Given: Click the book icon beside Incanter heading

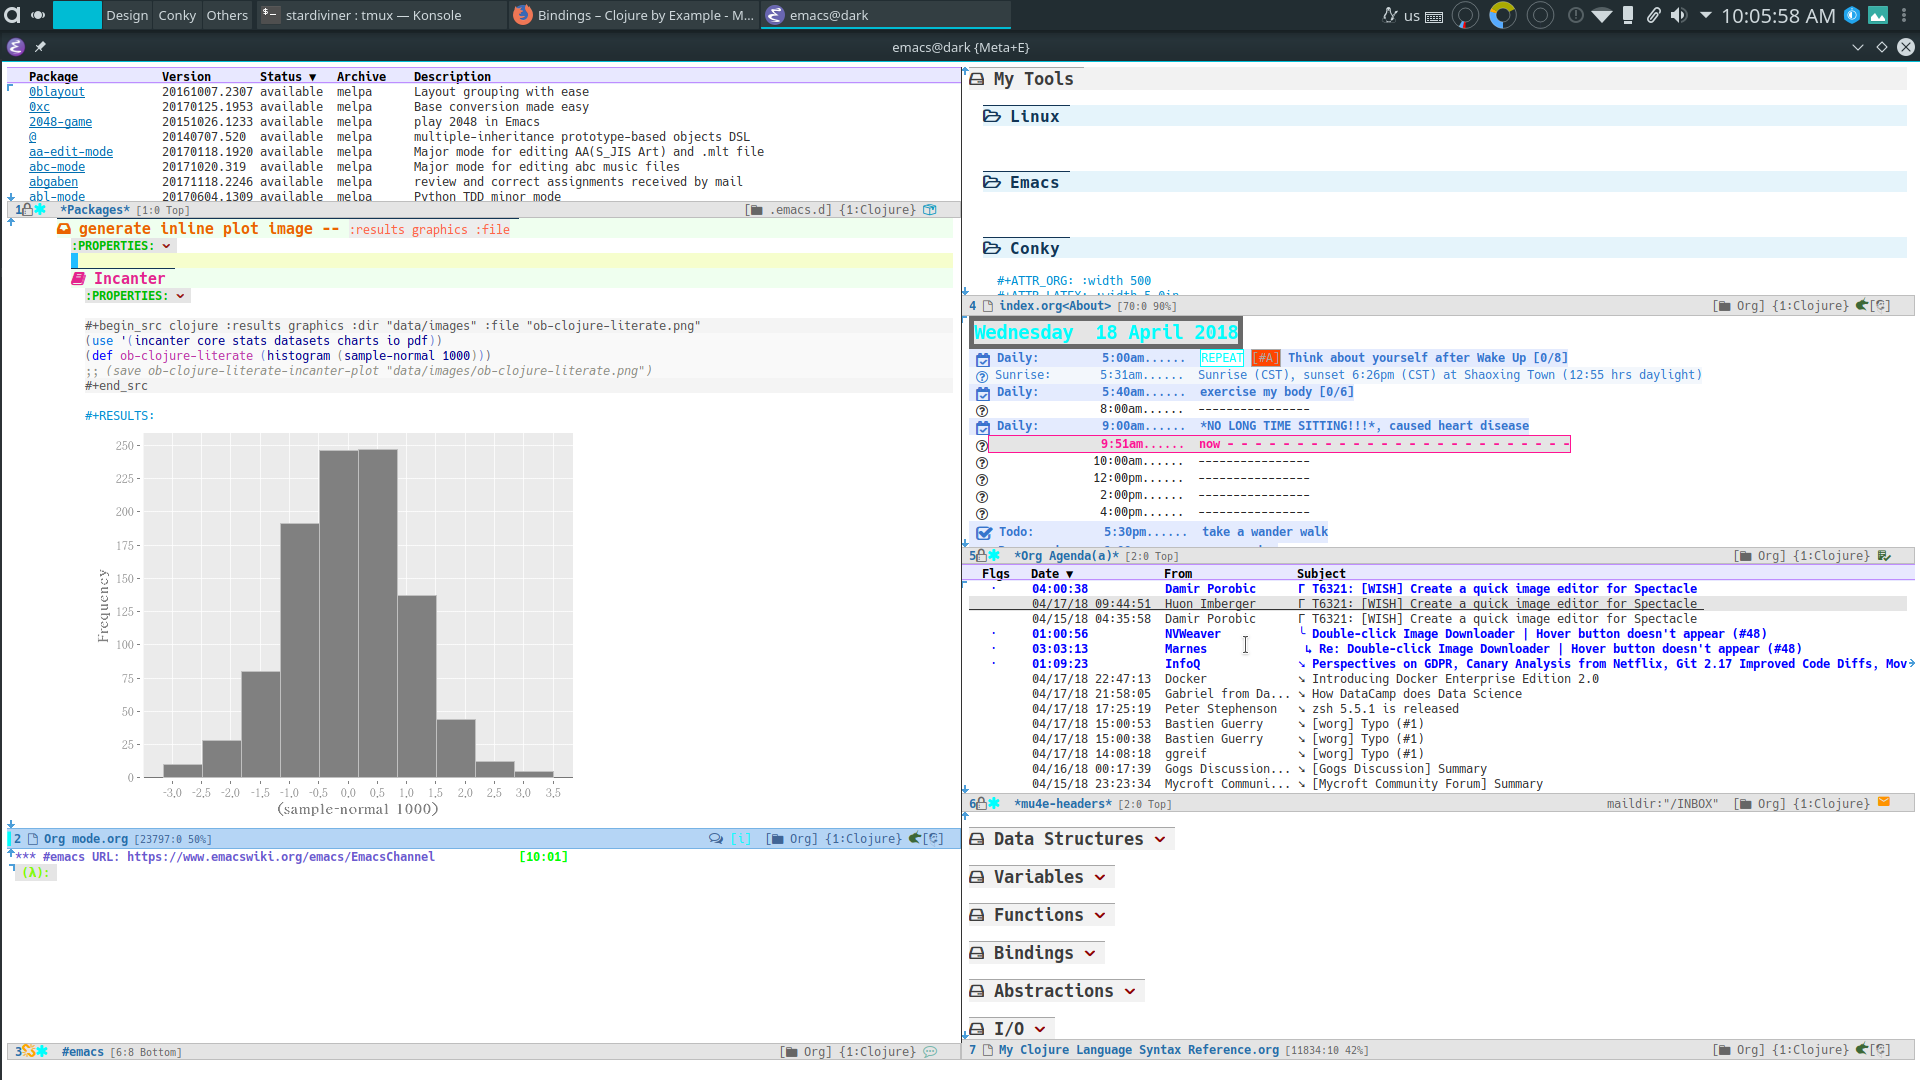Looking at the screenshot, I should click(79, 279).
